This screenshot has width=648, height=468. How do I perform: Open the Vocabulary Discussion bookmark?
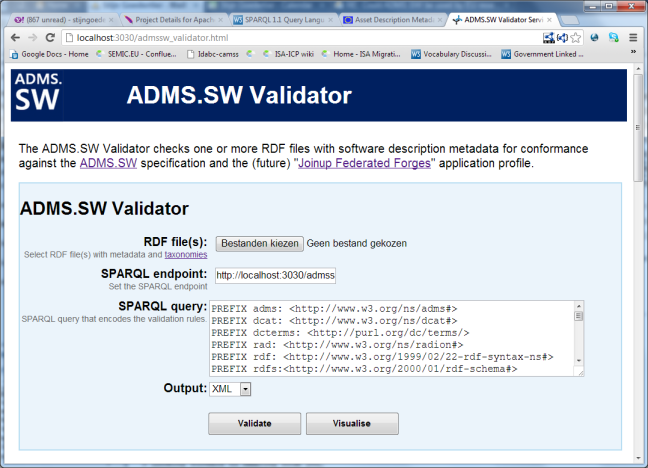[451, 54]
